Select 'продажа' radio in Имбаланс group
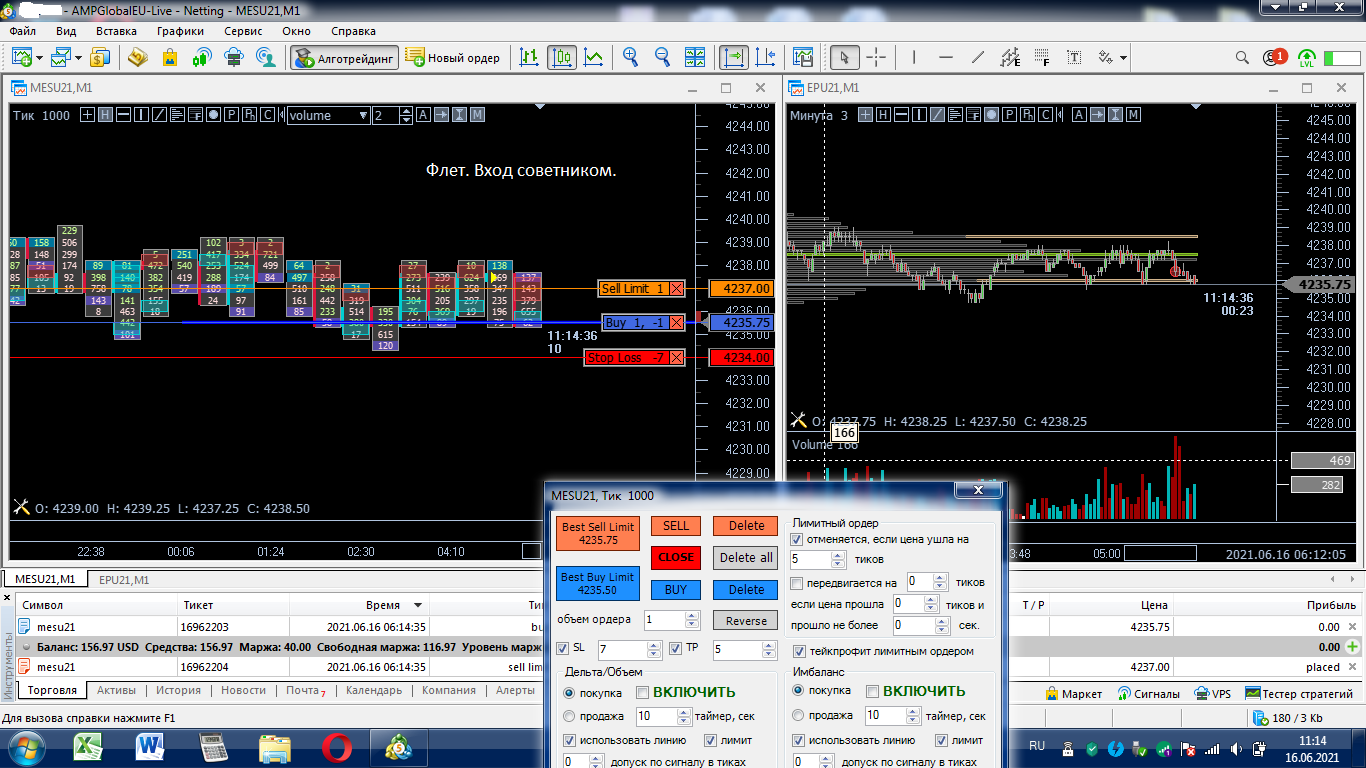Image resolution: width=1366 pixels, height=768 pixels. (x=798, y=715)
